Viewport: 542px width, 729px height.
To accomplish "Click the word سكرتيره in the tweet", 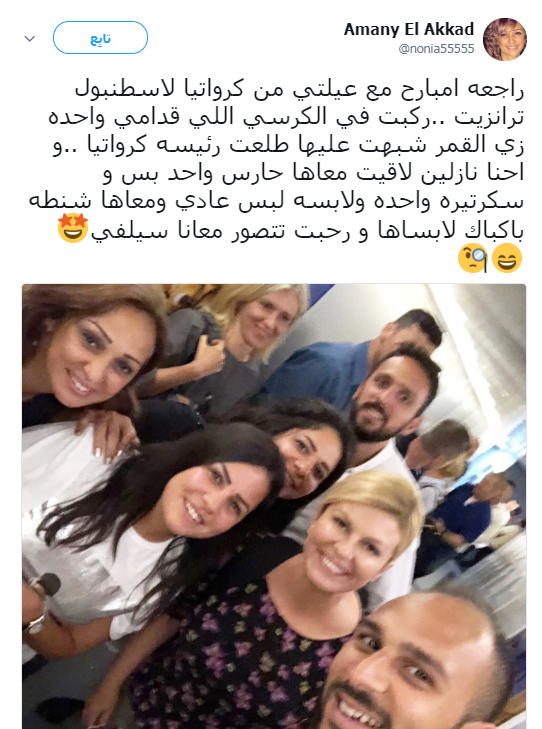I will (486, 201).
